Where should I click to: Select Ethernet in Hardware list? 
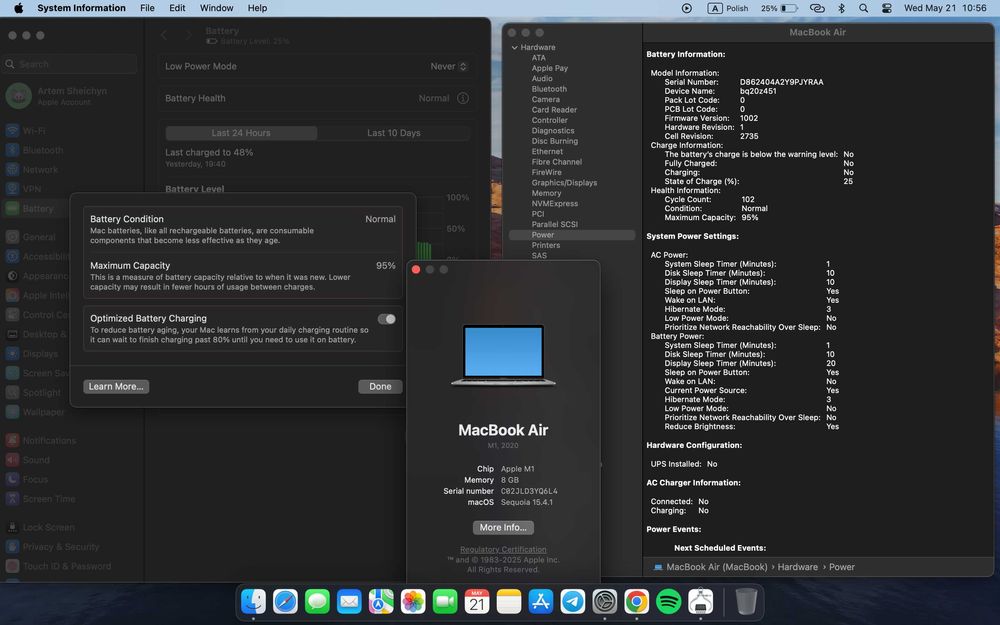pyautogui.click(x=547, y=151)
